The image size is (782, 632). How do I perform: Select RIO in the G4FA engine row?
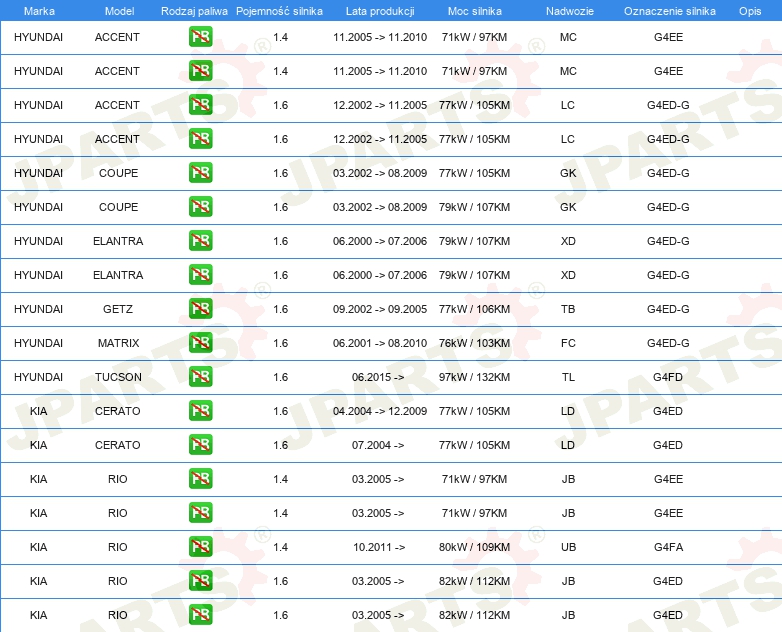point(118,547)
